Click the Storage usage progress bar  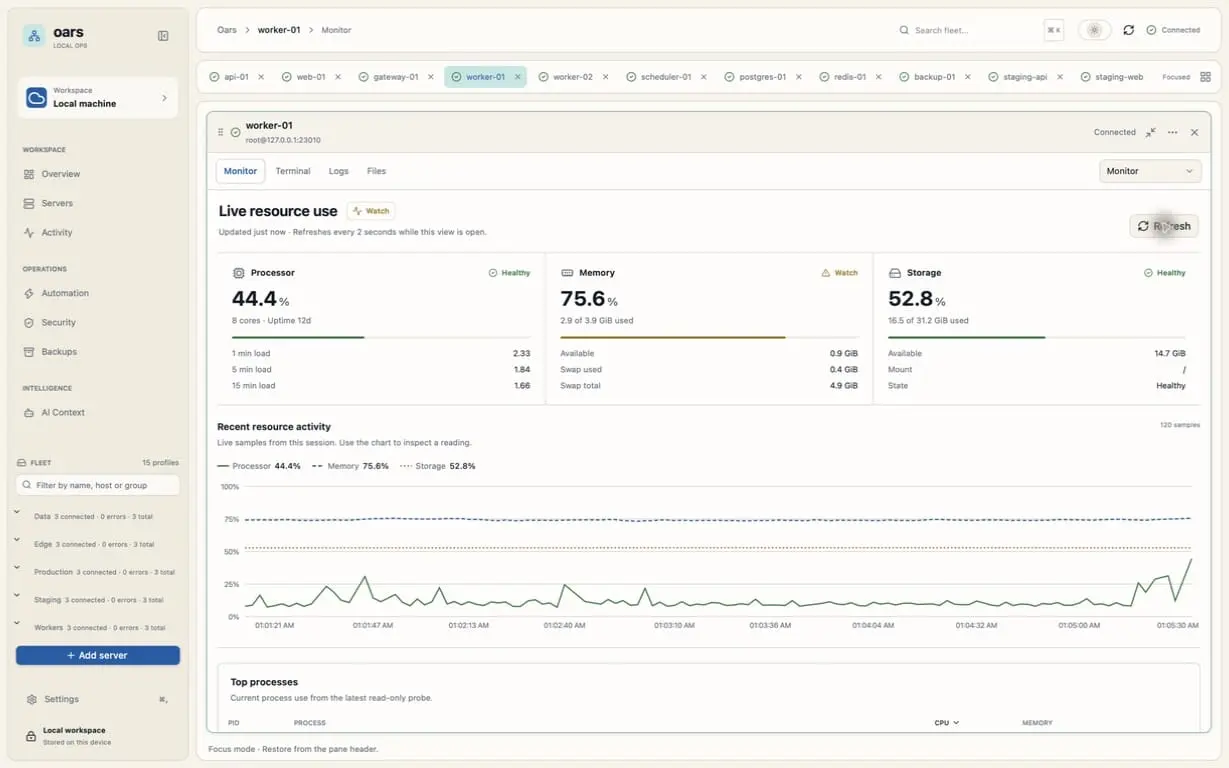1037,338
